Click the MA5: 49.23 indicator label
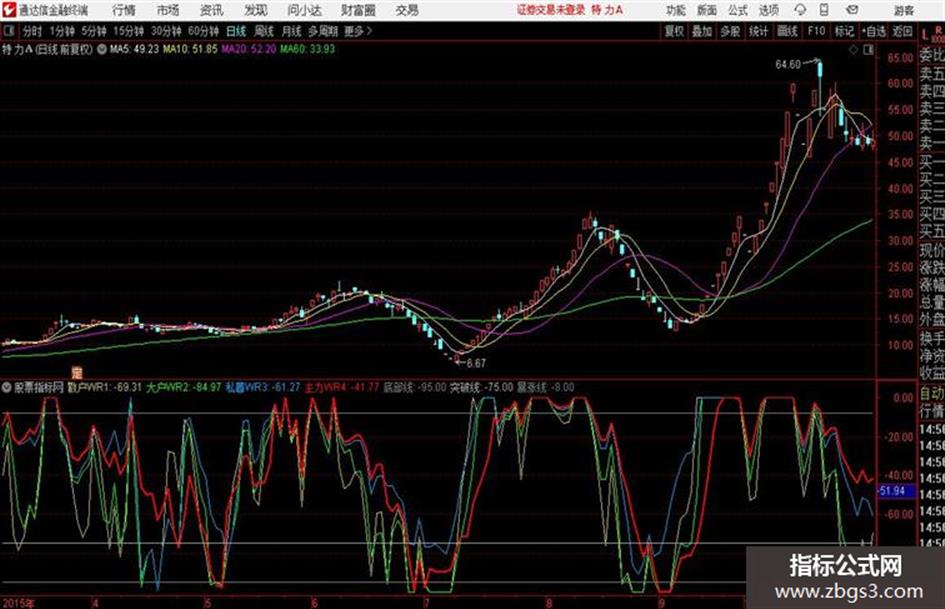The image size is (945, 609). 134,49
